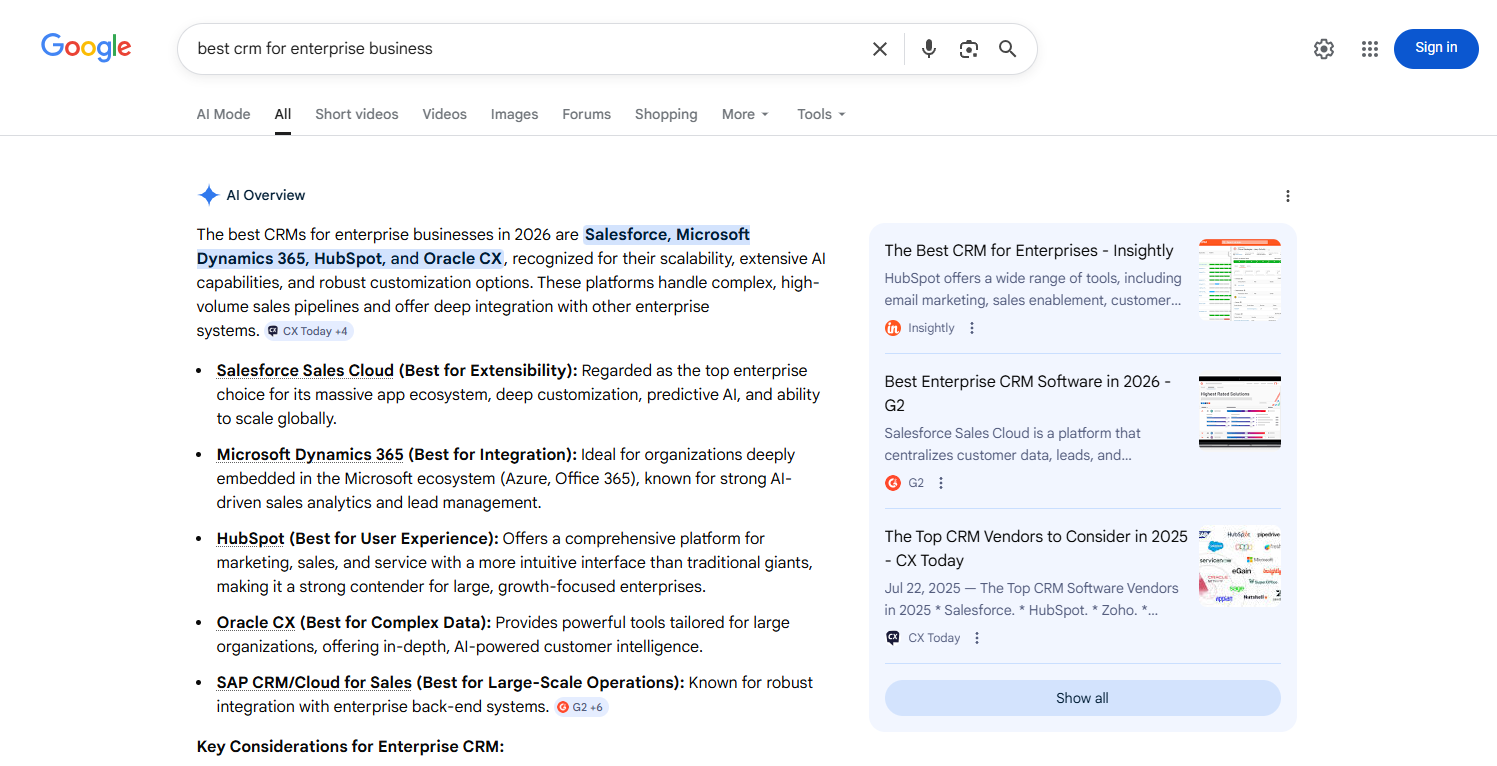Click three-dot menu beside Insightly source
Viewport: 1497px width, 766px height.
972,328
